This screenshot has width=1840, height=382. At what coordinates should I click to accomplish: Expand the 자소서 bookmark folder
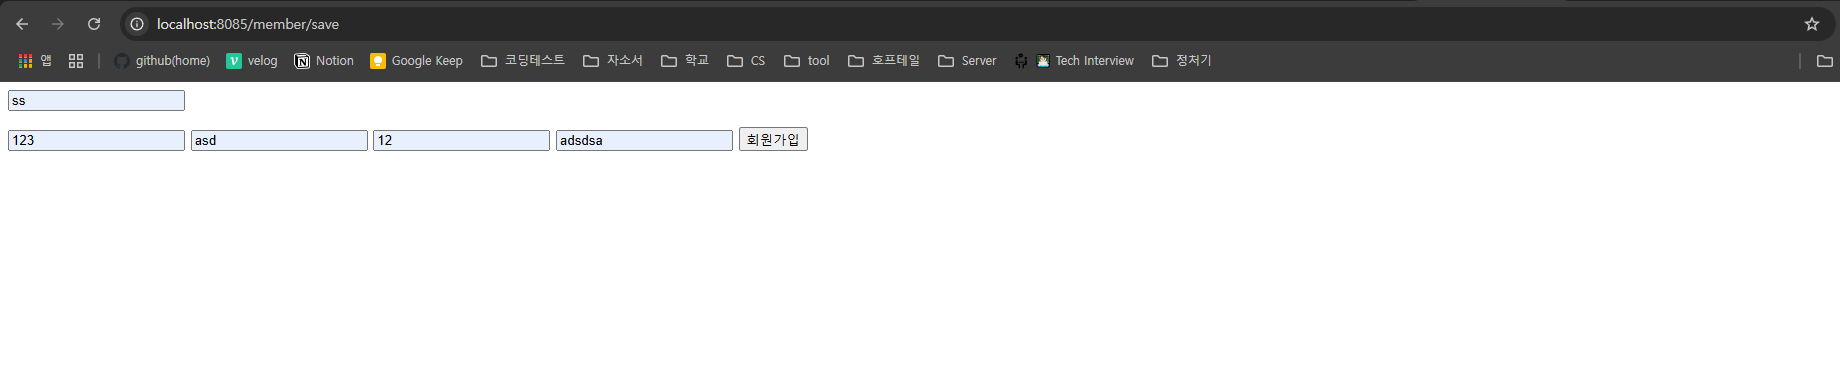pyautogui.click(x=613, y=61)
